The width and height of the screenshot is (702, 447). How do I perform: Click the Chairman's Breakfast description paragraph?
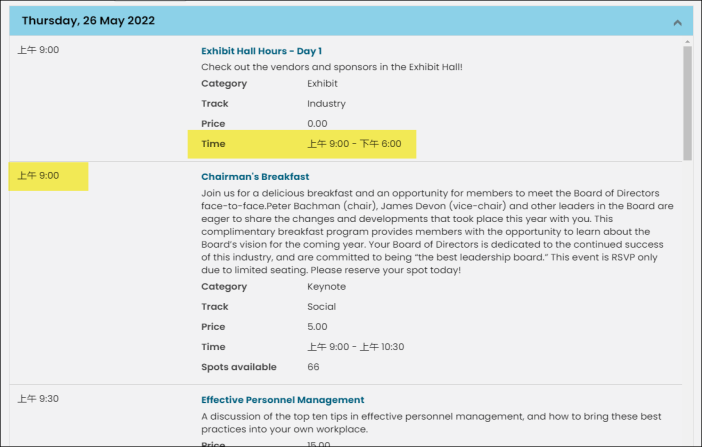[437, 228]
